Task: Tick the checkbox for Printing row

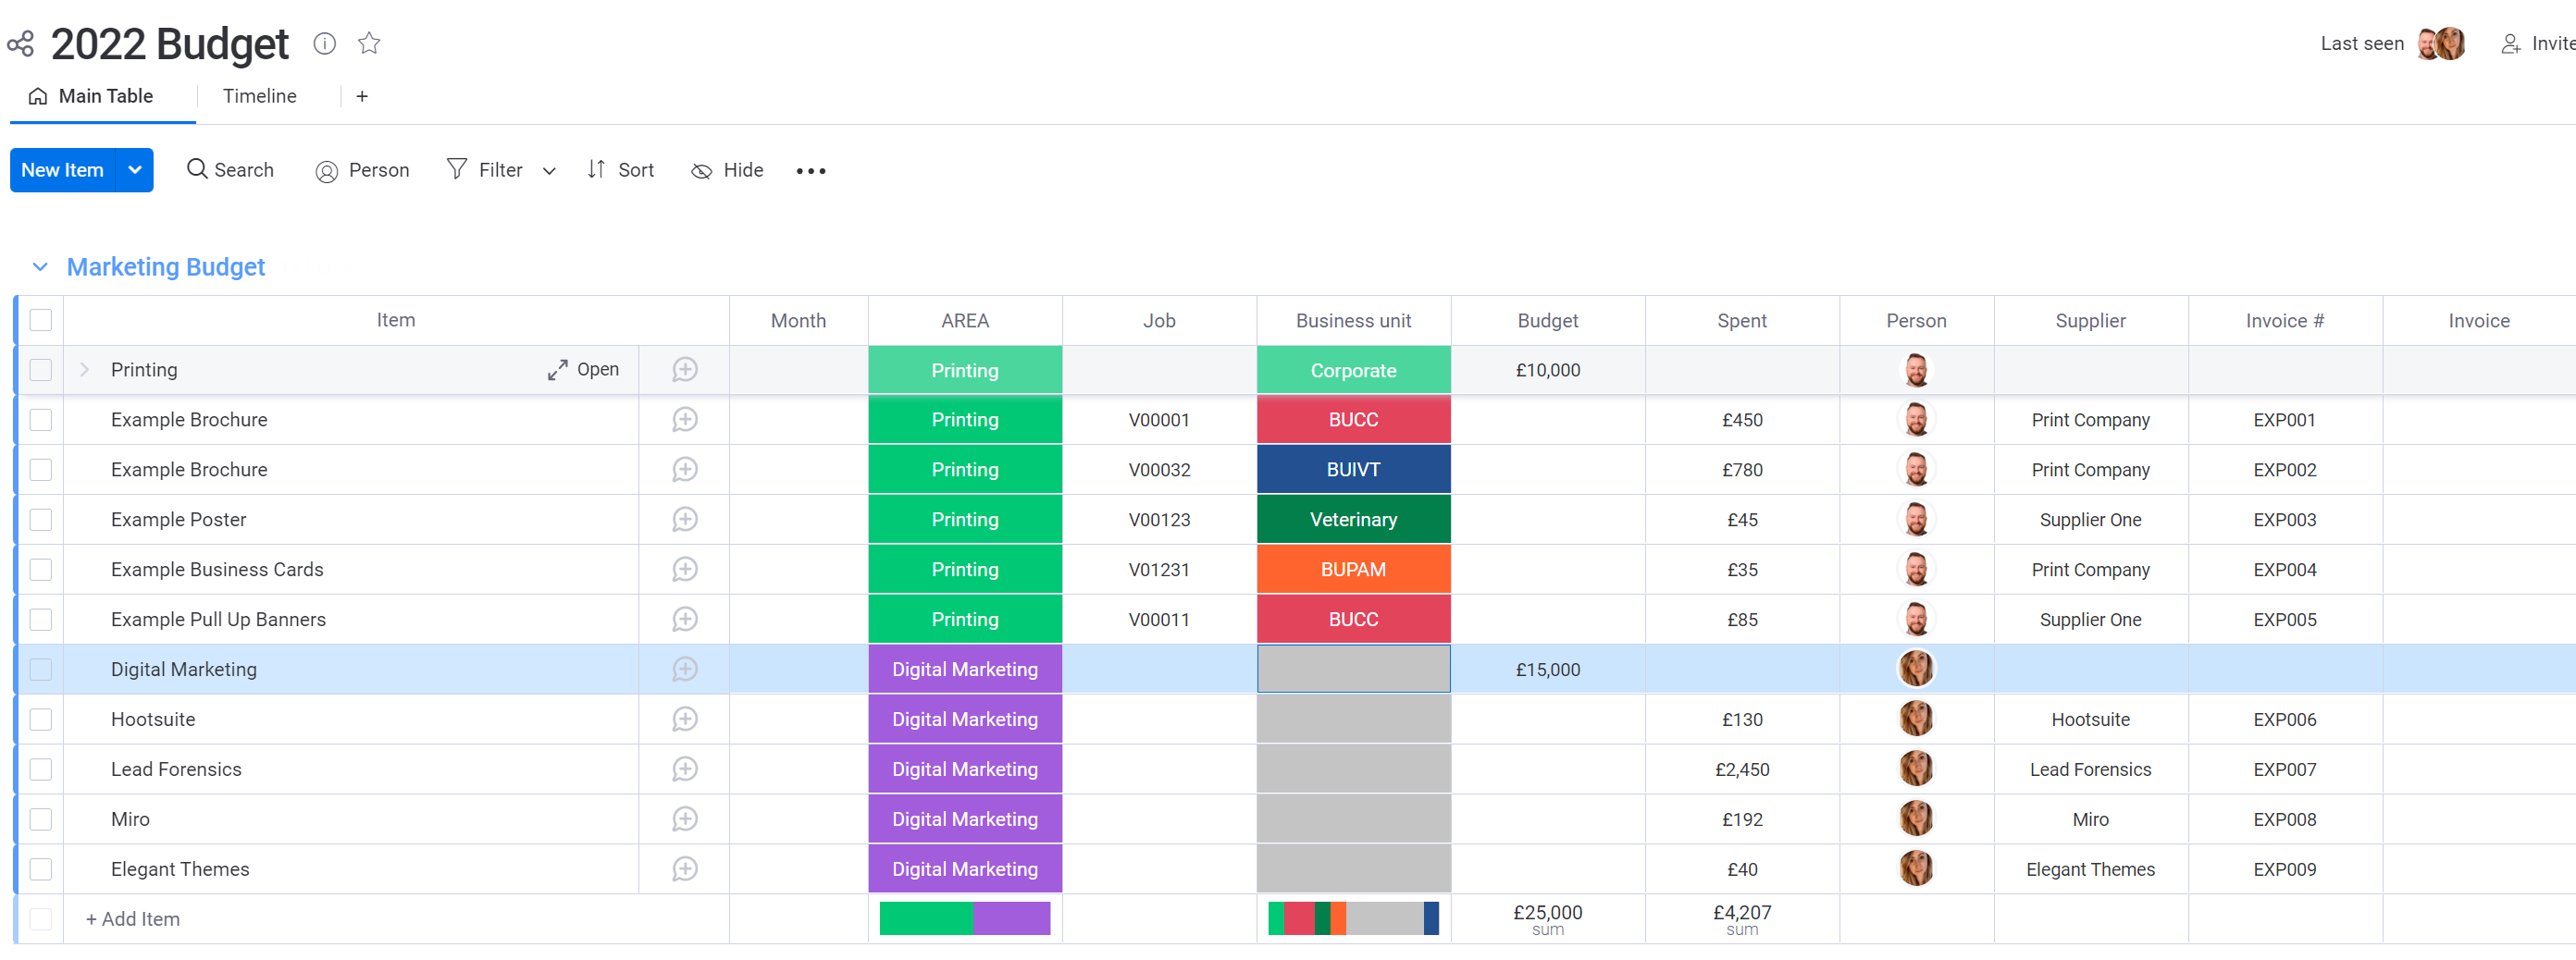Action: [41, 370]
